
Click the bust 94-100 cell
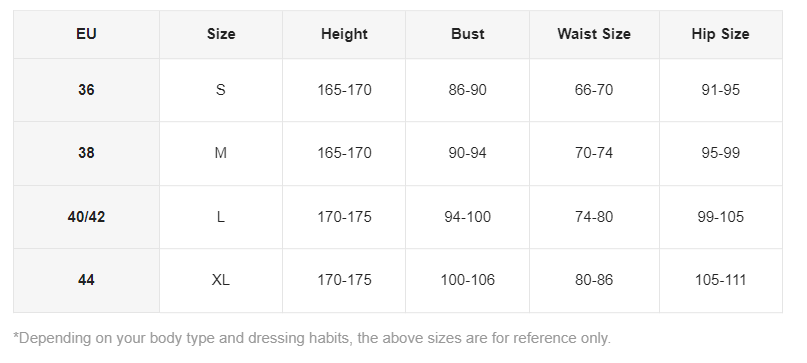pyautogui.click(x=467, y=217)
